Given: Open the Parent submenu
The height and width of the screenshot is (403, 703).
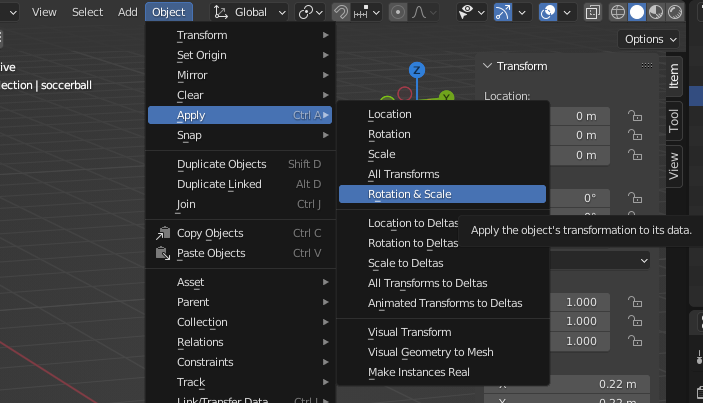Looking at the screenshot, I should [240, 302].
